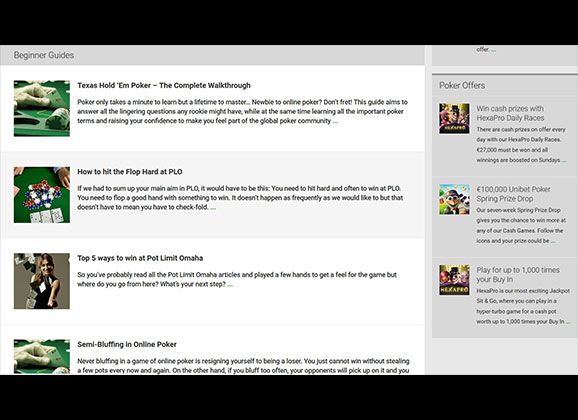Viewport: 578px width, 420px height.
Task: Click the Spring Prize Drop penguin icon
Action: point(454,199)
